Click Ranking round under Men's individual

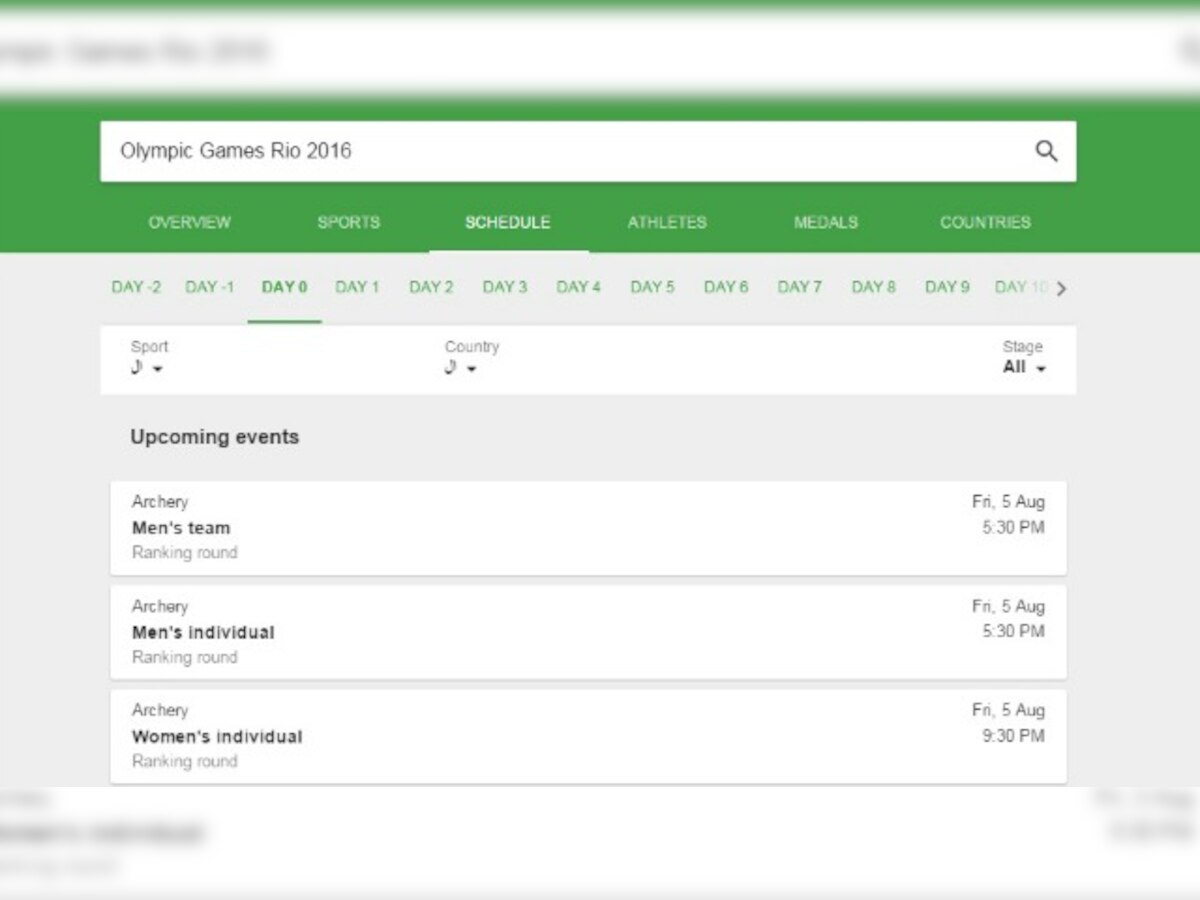185,657
